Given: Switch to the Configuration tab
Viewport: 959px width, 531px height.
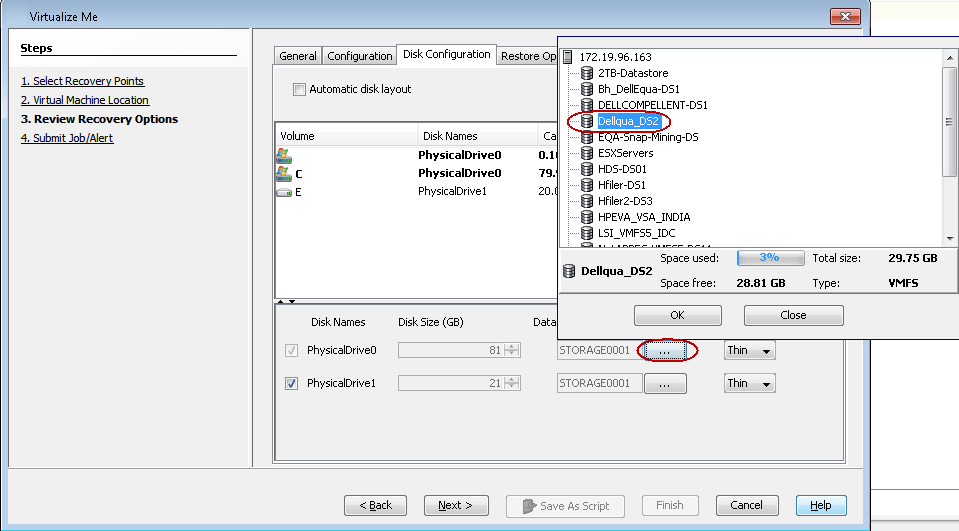Looking at the screenshot, I should tap(360, 56).
